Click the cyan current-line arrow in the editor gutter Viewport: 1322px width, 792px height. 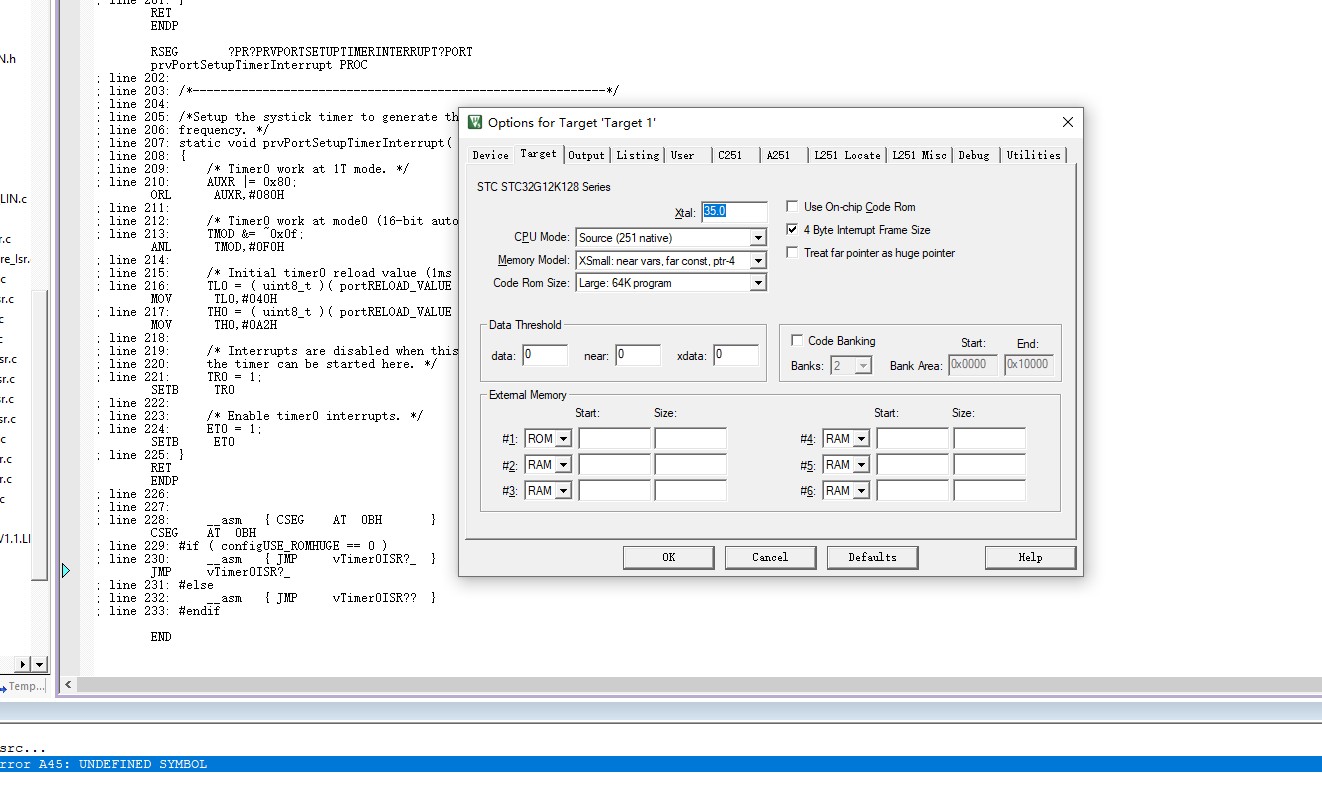[x=66, y=570]
